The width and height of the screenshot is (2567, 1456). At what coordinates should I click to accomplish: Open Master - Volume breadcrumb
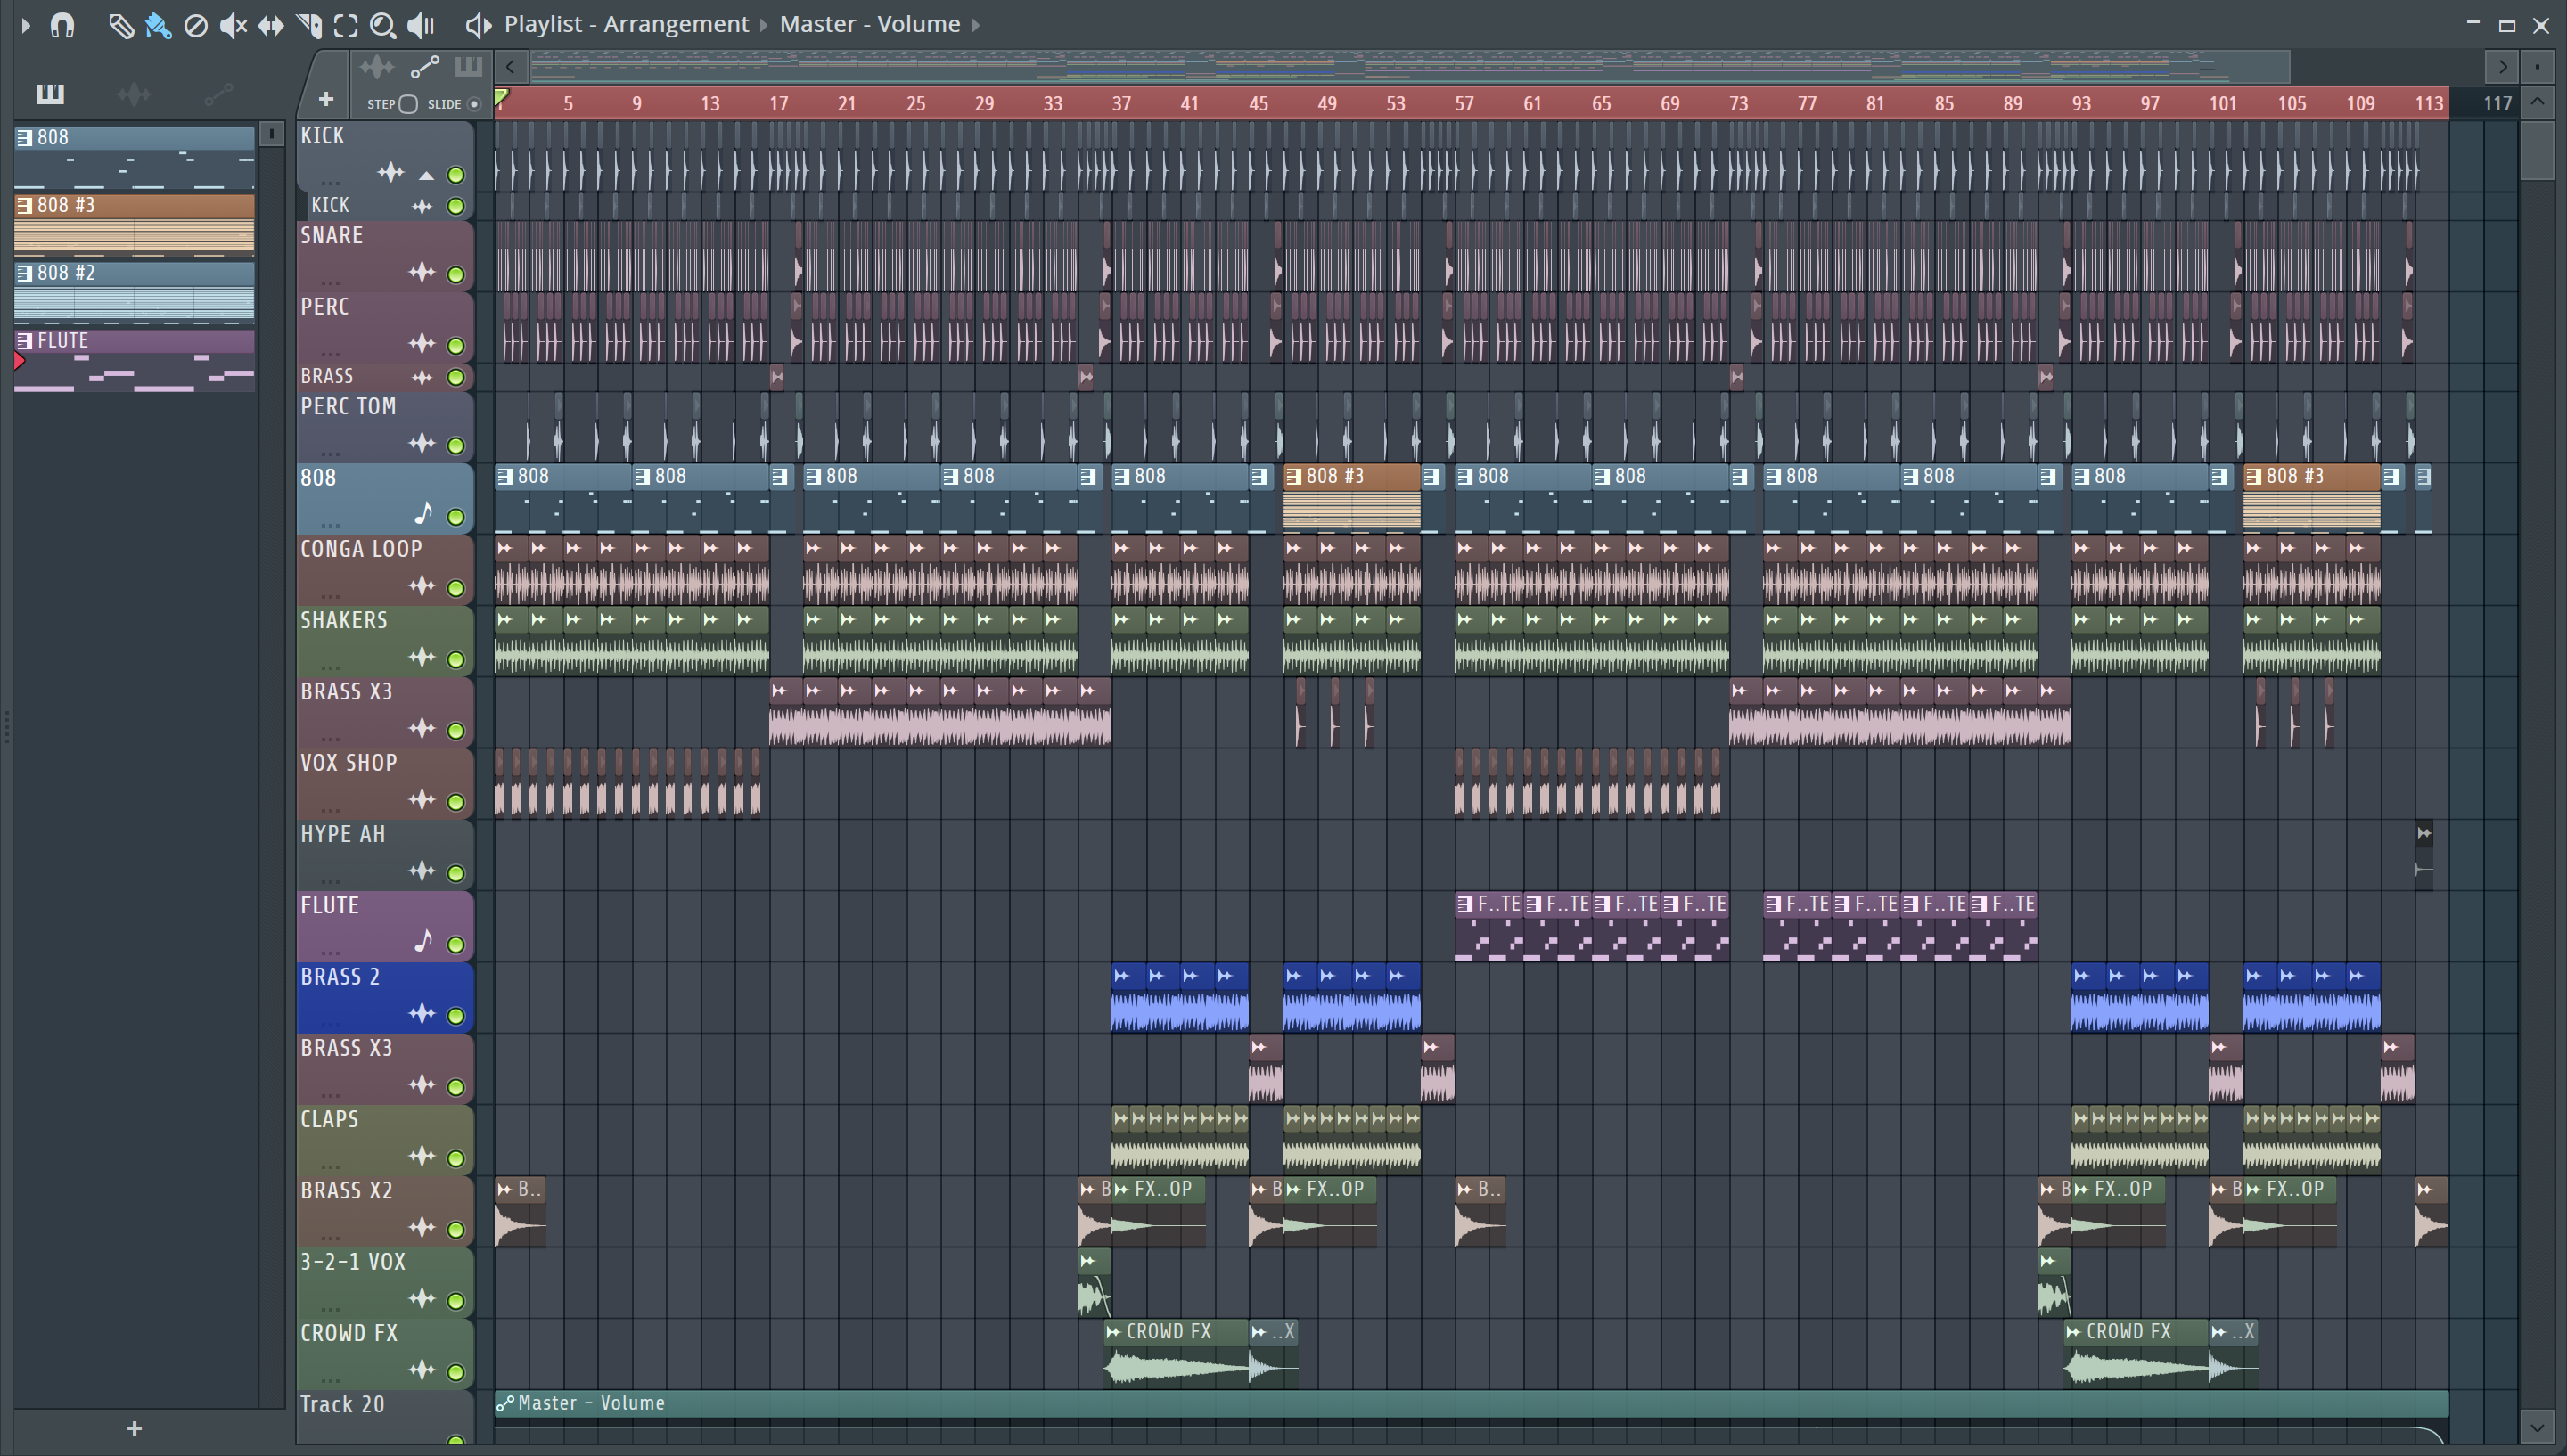(870, 24)
